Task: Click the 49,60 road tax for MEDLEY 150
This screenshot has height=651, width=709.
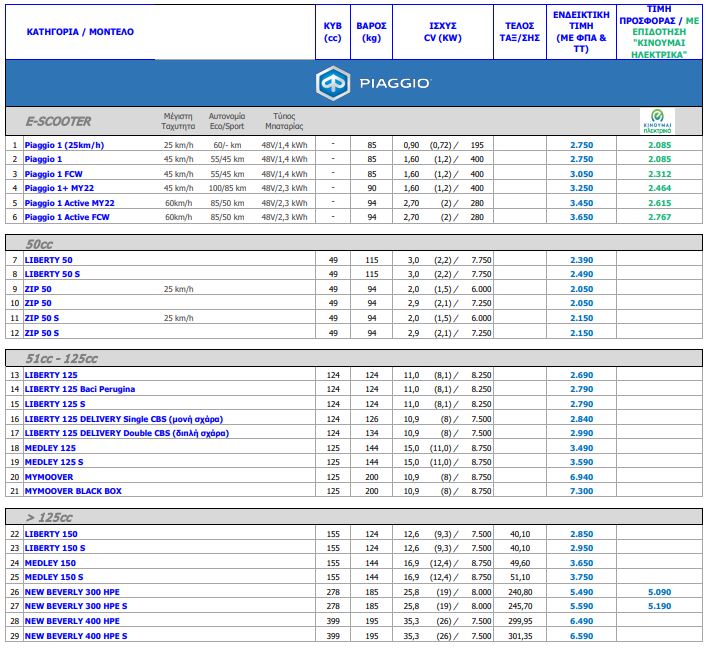Action: point(520,563)
